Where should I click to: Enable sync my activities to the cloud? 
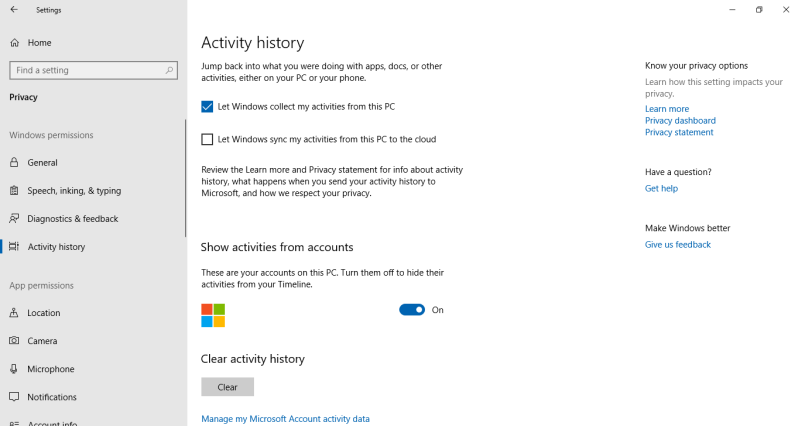[207, 140]
